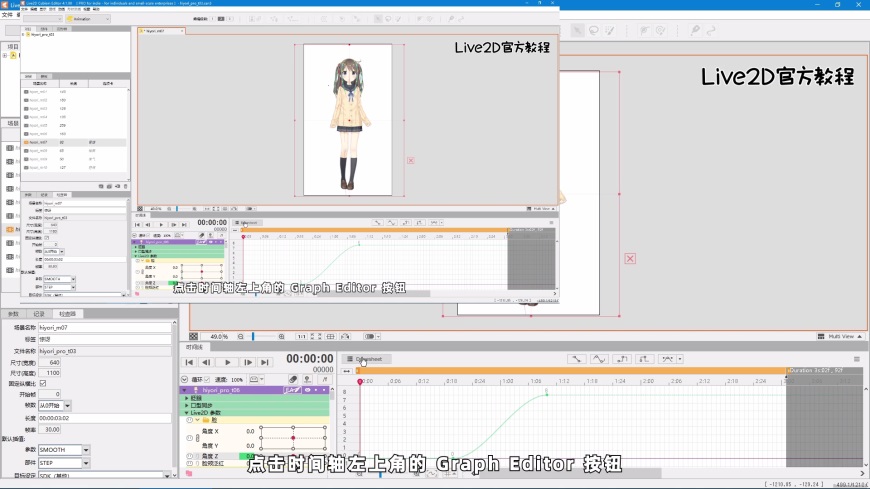Click the stamp icon beside the eraser
The height and width of the screenshot is (489, 870).
(307, 380)
